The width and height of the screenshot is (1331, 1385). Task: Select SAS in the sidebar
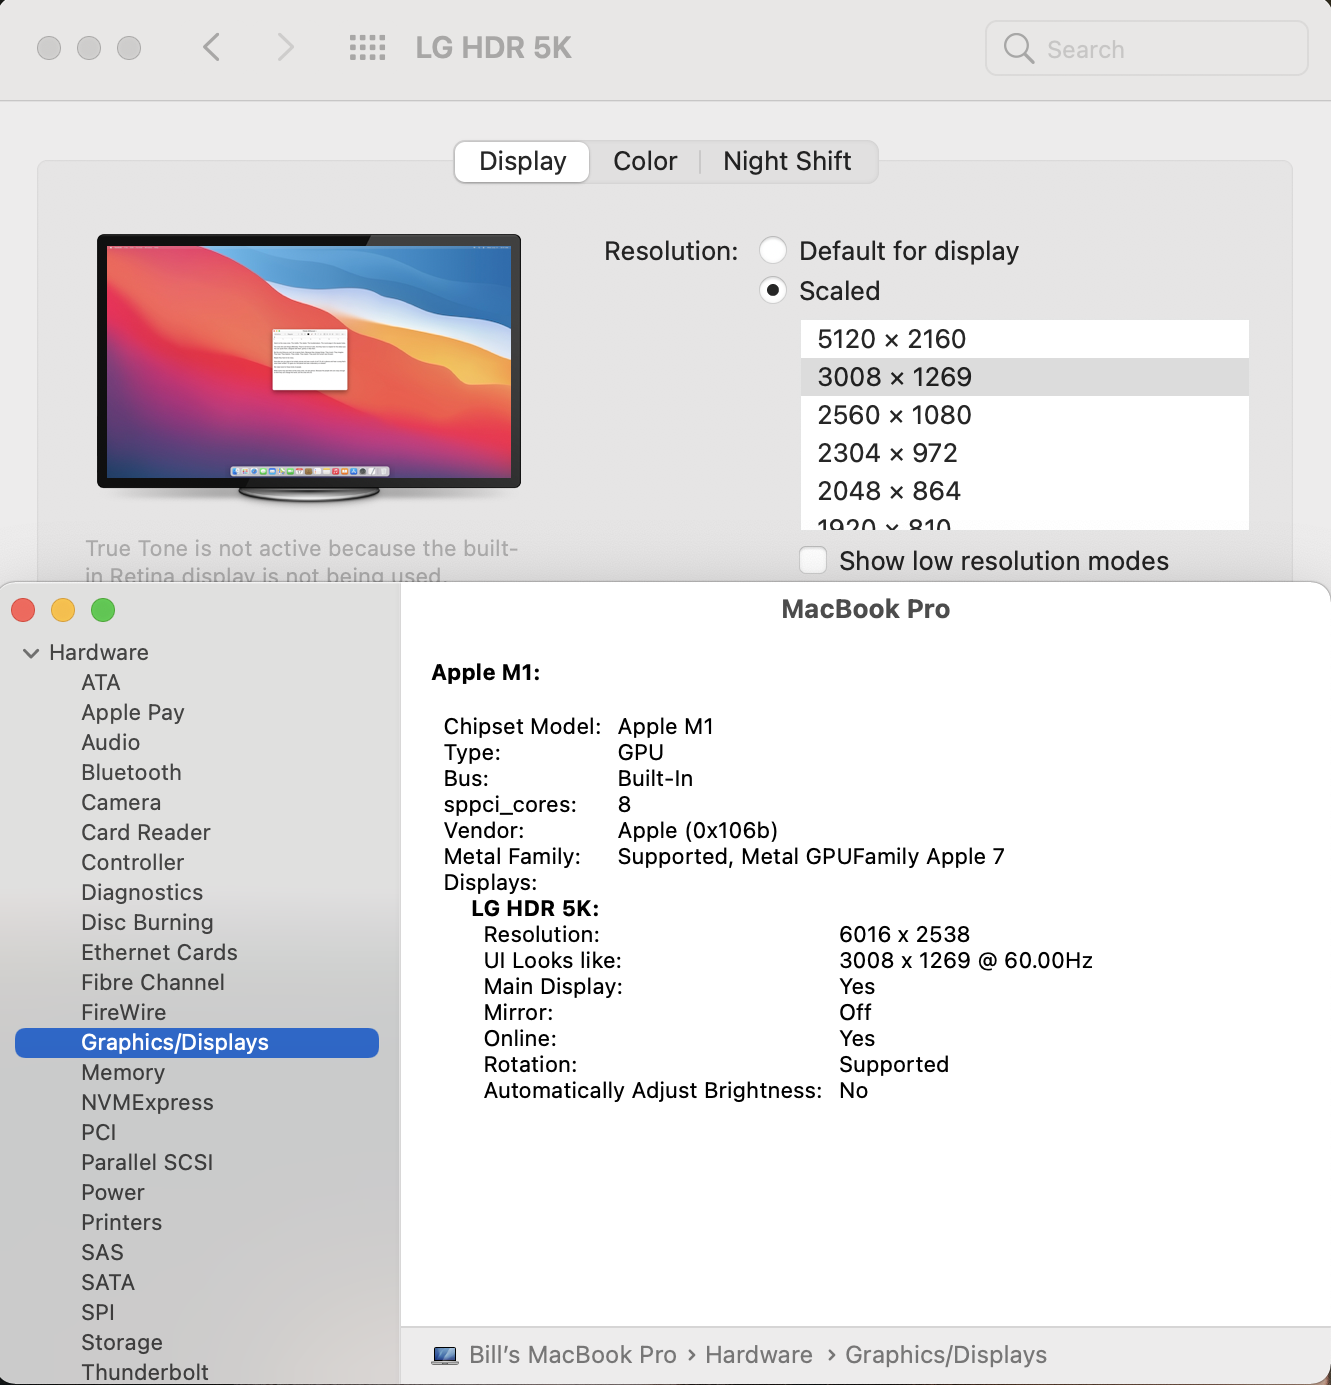102,1252
